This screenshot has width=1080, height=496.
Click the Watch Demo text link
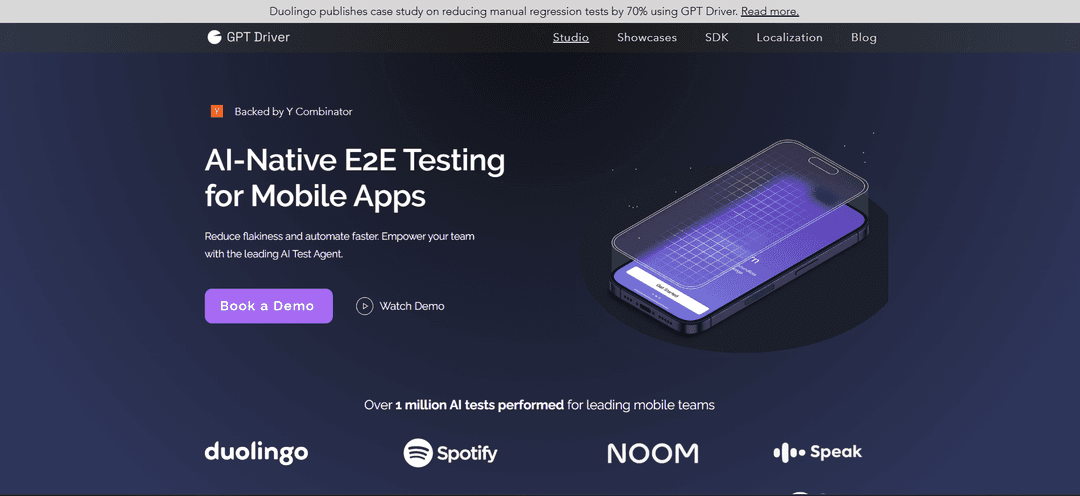[x=411, y=306]
